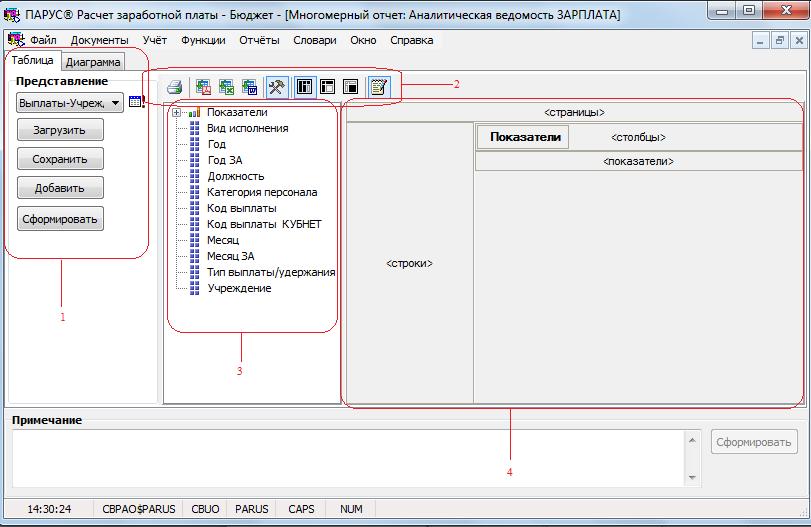Select Категория персонала in the tree
811x527 pixels.
point(262,192)
